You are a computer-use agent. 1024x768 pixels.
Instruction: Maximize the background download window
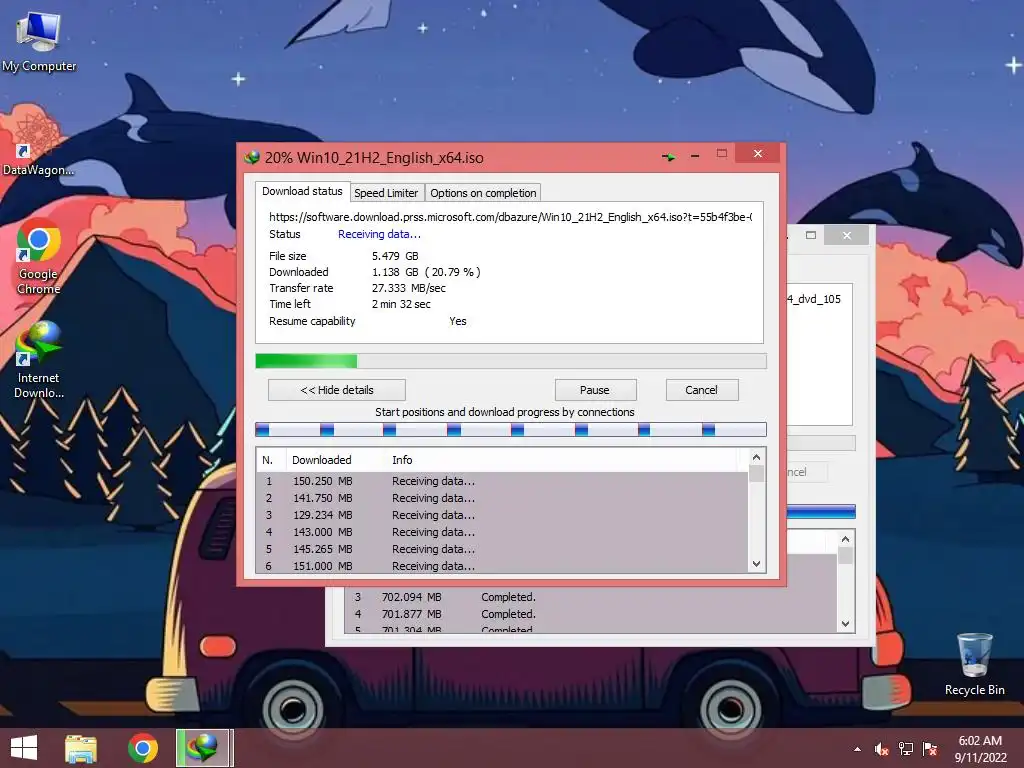click(810, 235)
